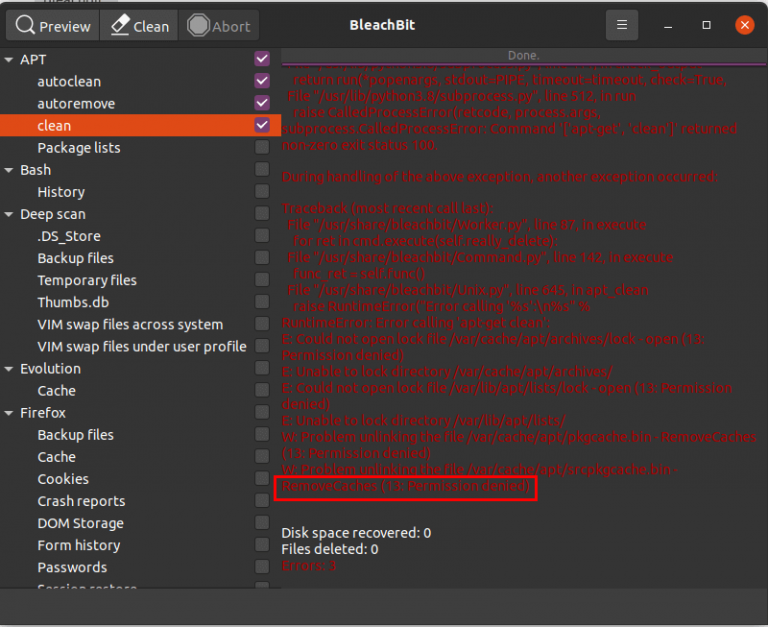The image size is (768, 627).
Task: Click the 'Disk space recovered: 0' text
Action: (356, 533)
